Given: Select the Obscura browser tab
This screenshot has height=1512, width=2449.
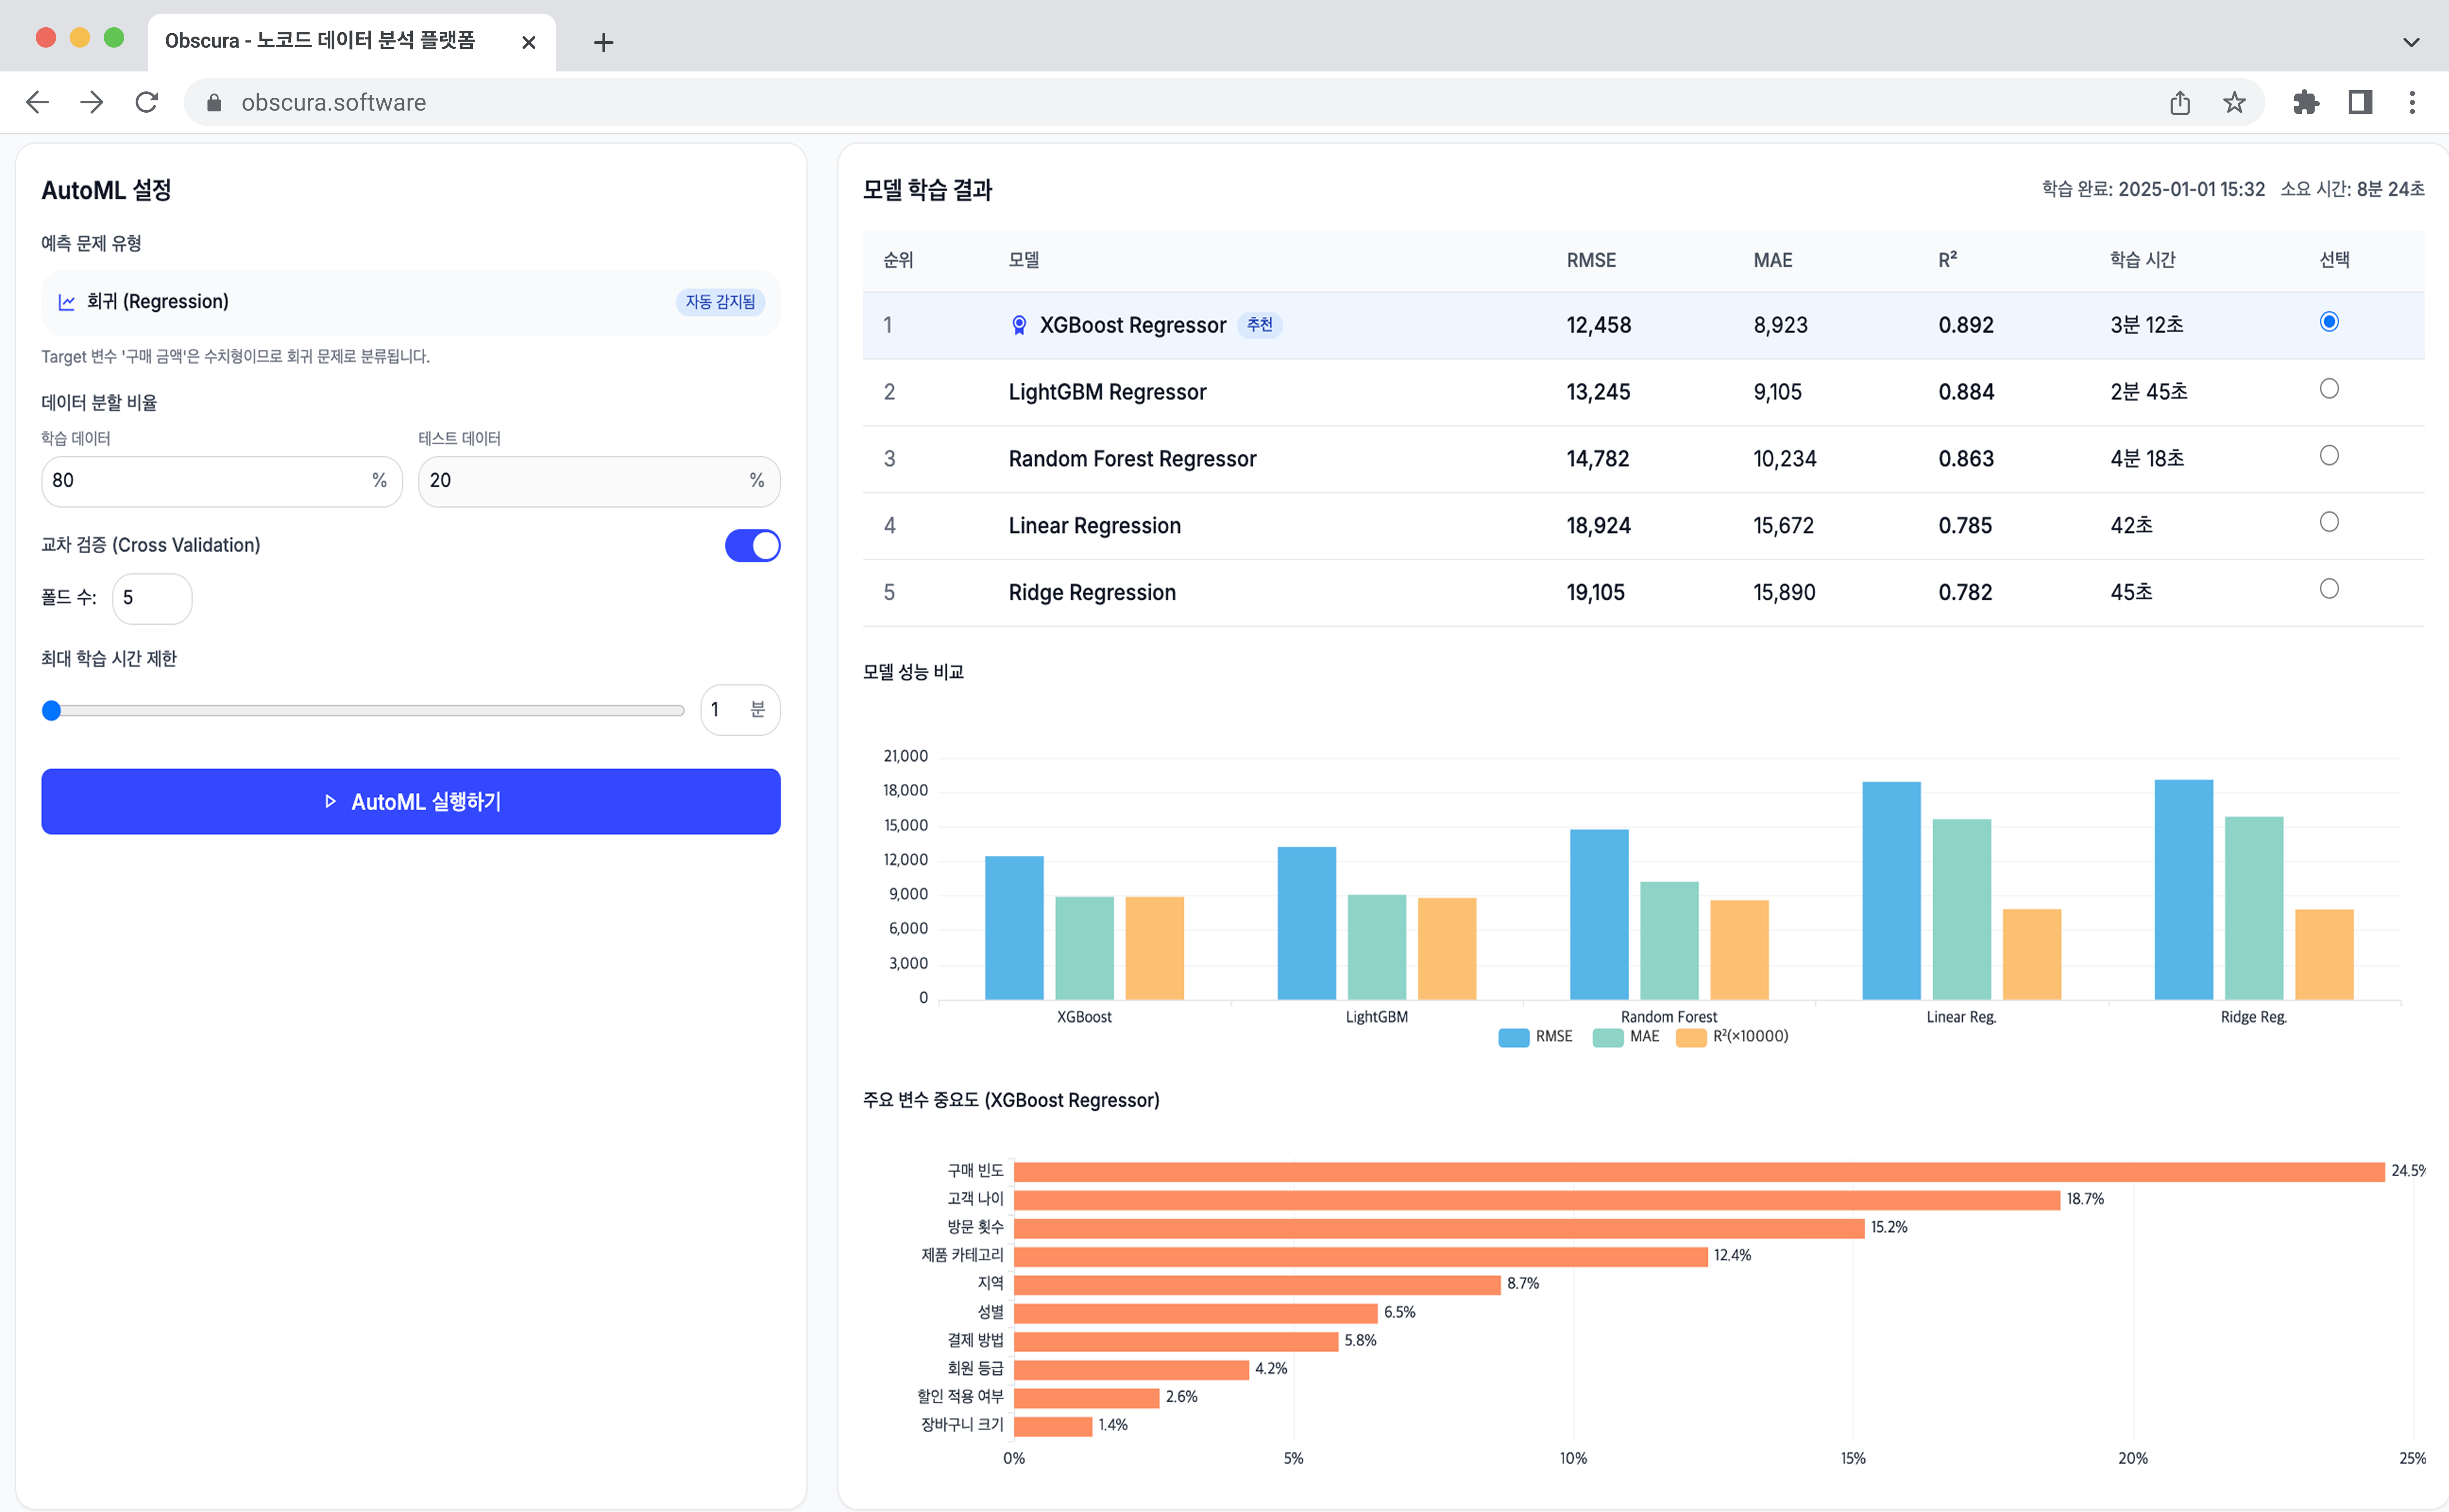Looking at the screenshot, I should (320, 41).
